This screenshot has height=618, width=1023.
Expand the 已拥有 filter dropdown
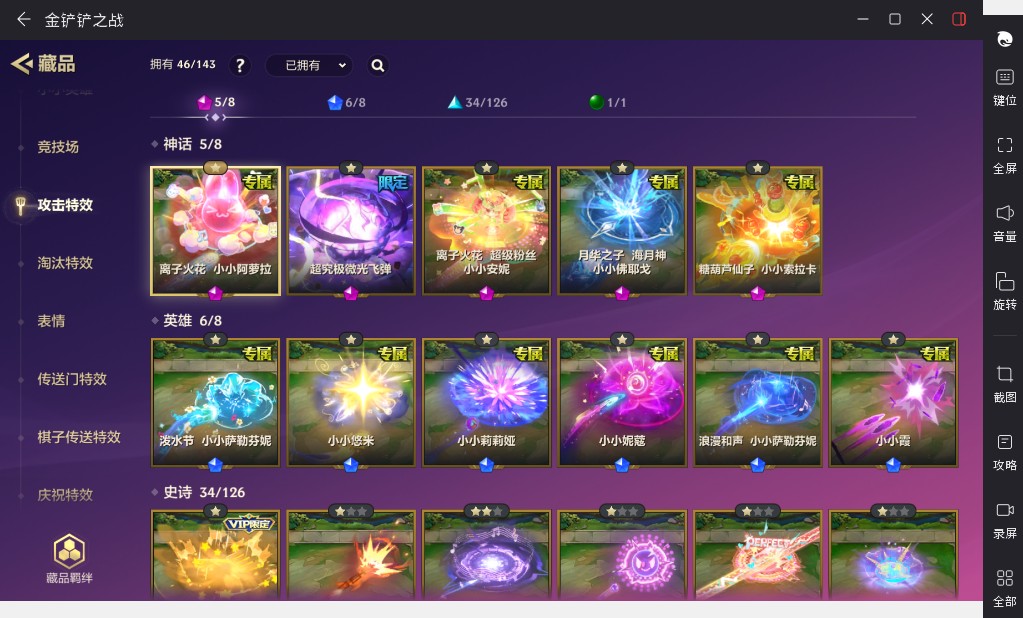309,65
